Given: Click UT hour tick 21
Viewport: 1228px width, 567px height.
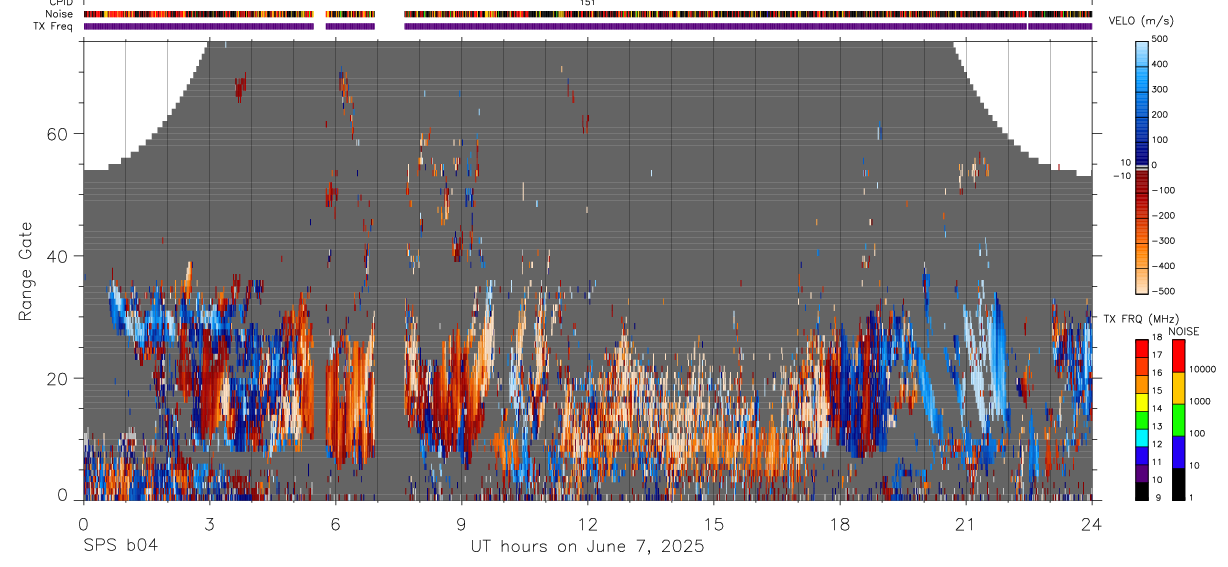Looking at the screenshot, I should (x=966, y=523).
